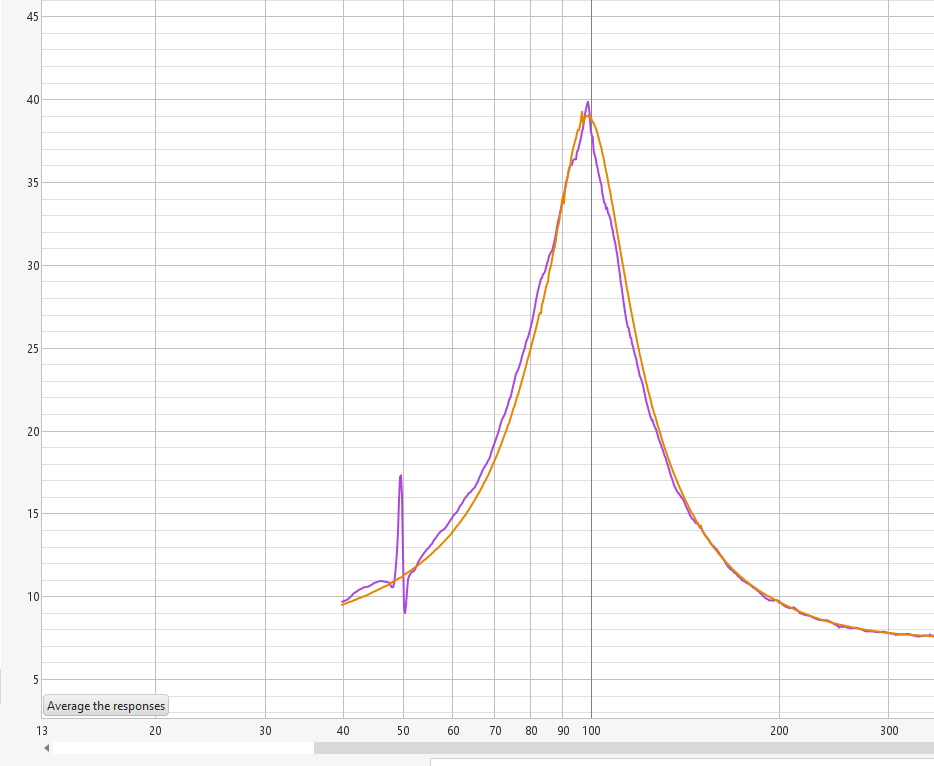The height and width of the screenshot is (766, 934).
Task: Click the 300 label on frequency axis
Action: click(x=889, y=731)
